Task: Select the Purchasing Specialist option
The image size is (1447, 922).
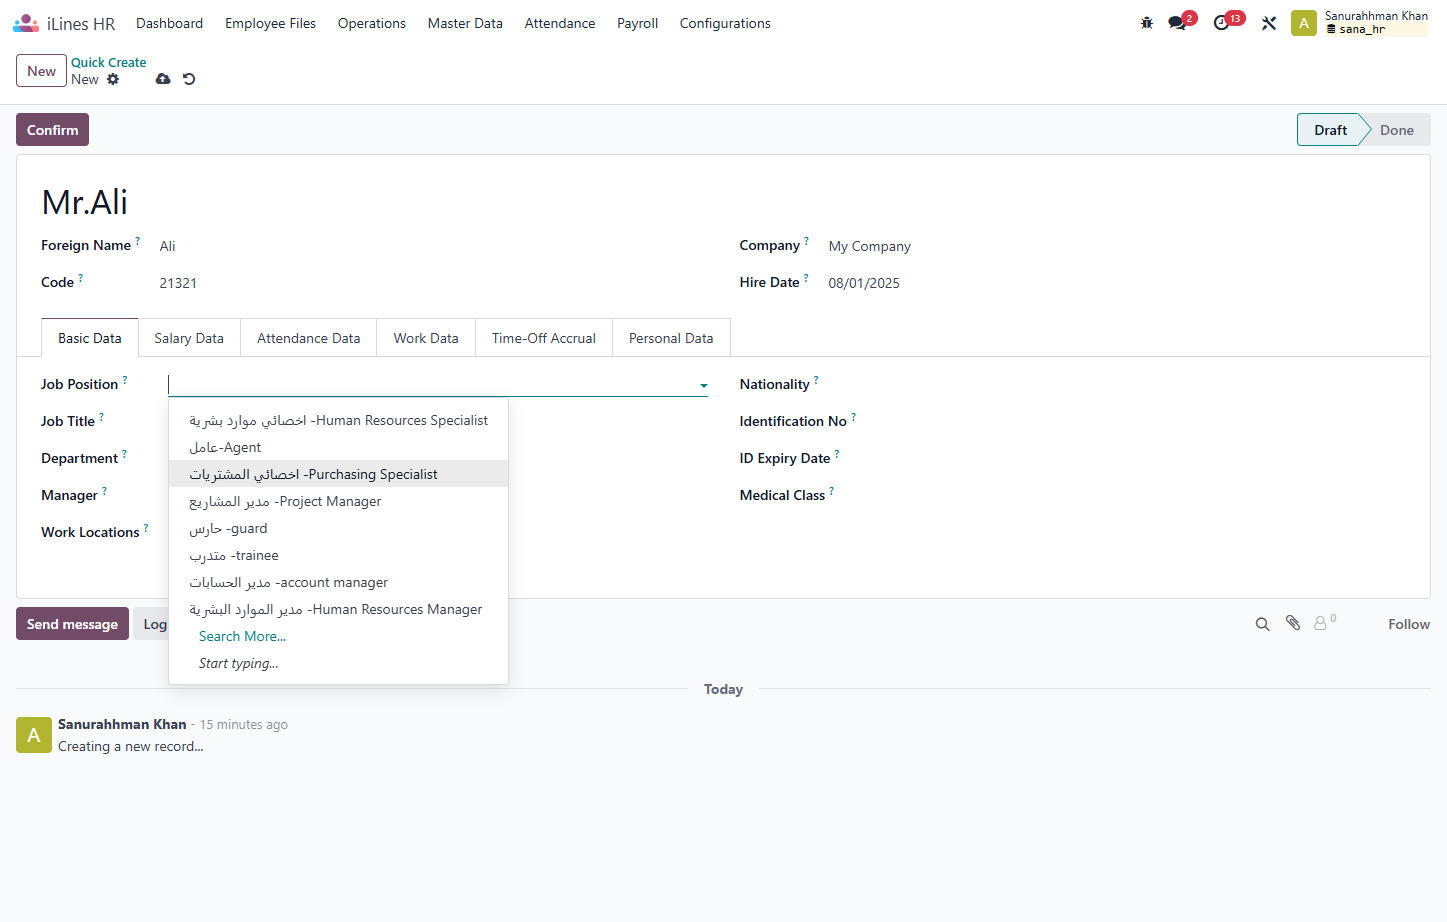Action: click(339, 474)
